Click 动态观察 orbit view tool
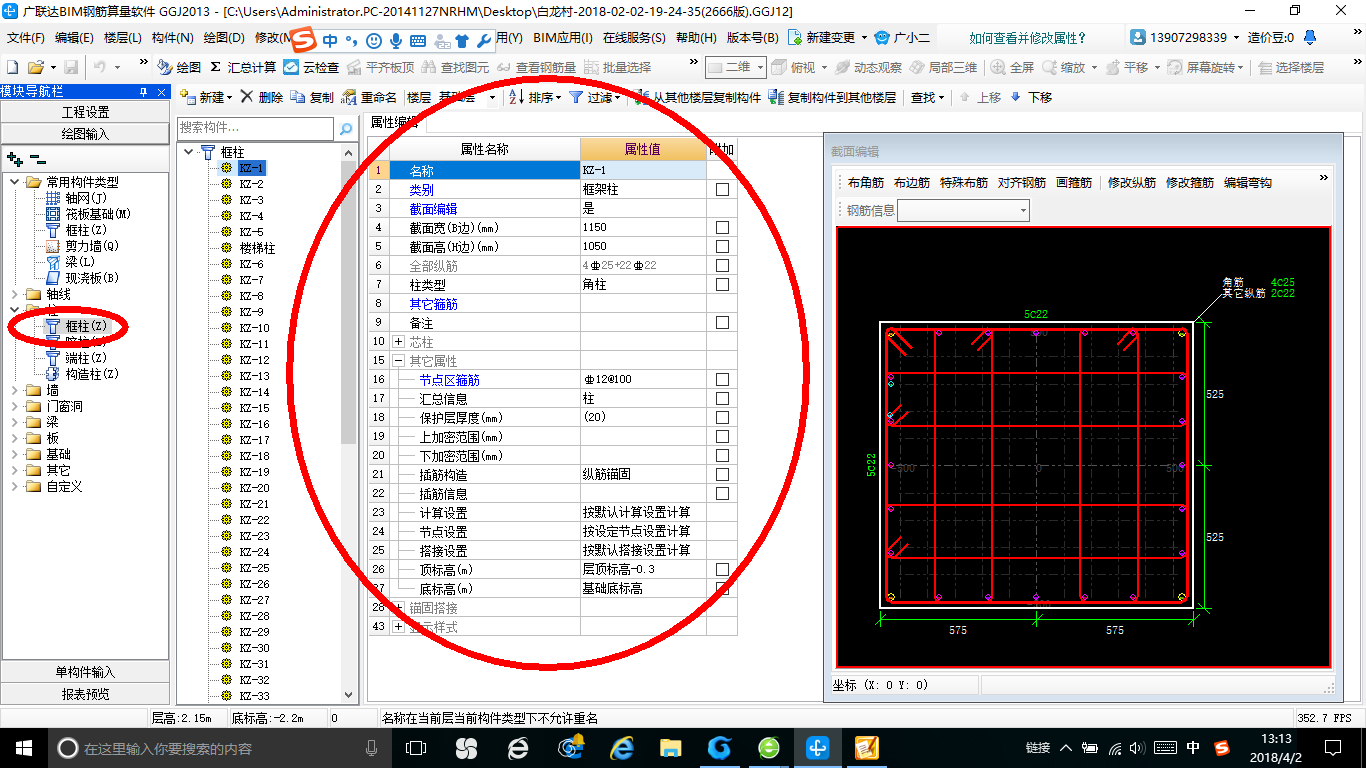This screenshot has height=768, width=1366. pos(868,67)
